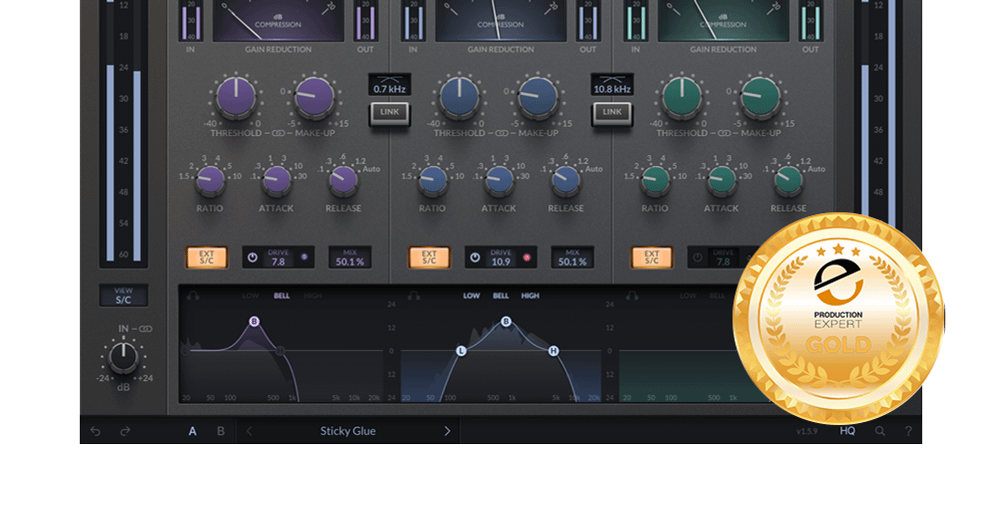The height and width of the screenshot is (524, 1000).
Task: Toggle EXT S/C on the blue band
Action: click(x=429, y=257)
